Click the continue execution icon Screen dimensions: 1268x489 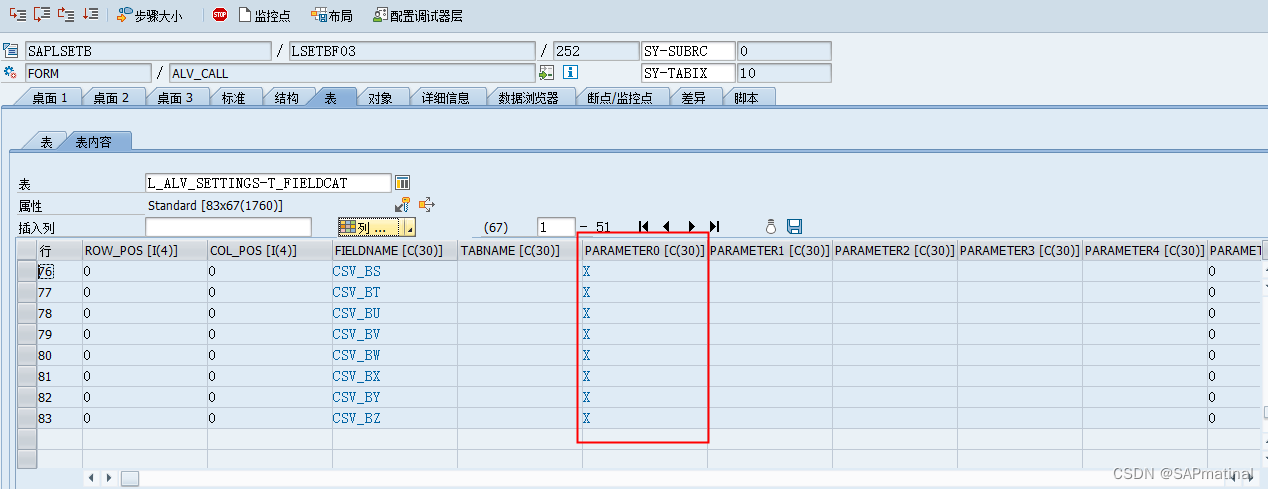91,14
